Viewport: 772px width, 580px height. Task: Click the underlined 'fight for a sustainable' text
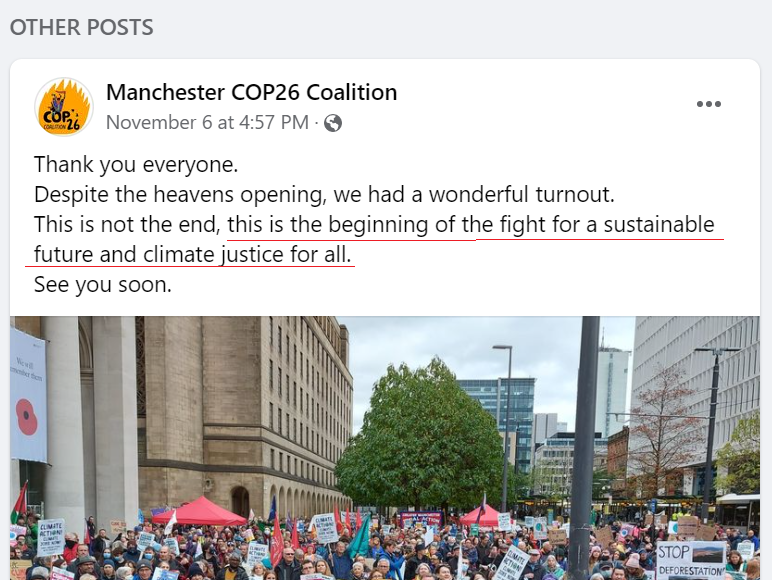pyautogui.click(x=607, y=225)
